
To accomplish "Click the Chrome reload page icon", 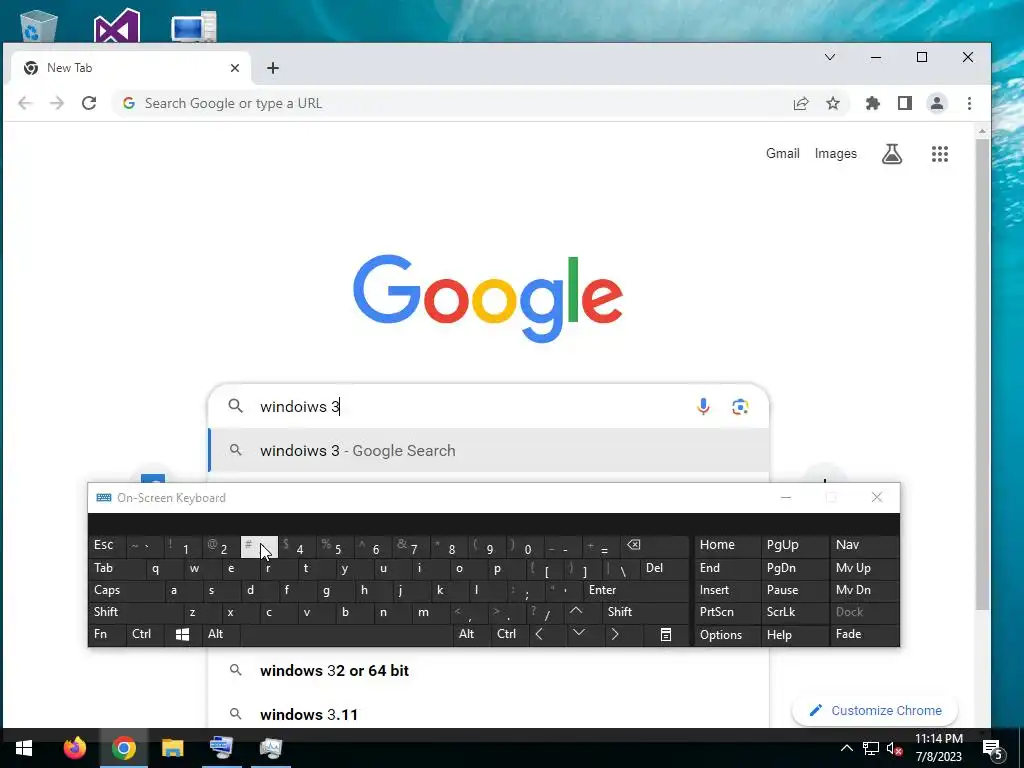I will pyautogui.click(x=89, y=103).
